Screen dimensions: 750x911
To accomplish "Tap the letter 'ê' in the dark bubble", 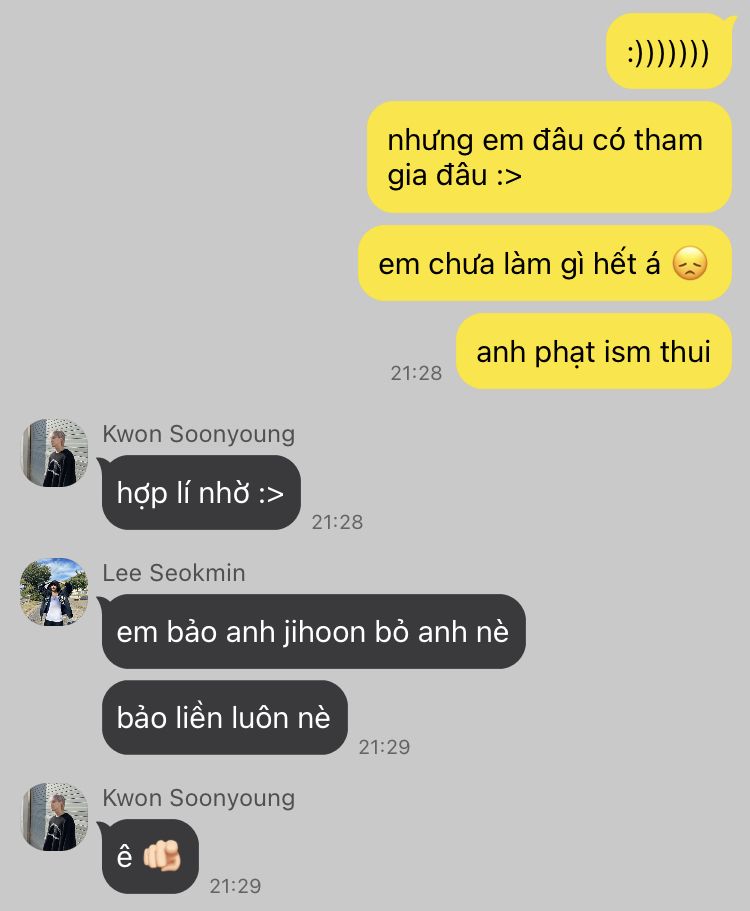I will click(x=125, y=856).
